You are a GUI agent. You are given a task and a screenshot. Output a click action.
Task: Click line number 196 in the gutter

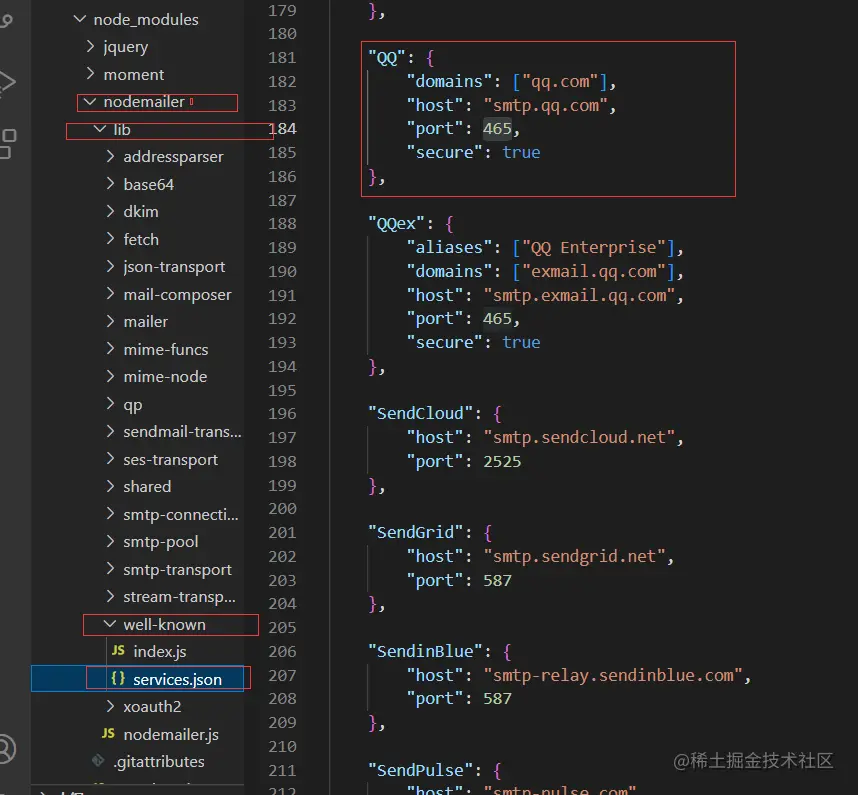(282, 414)
